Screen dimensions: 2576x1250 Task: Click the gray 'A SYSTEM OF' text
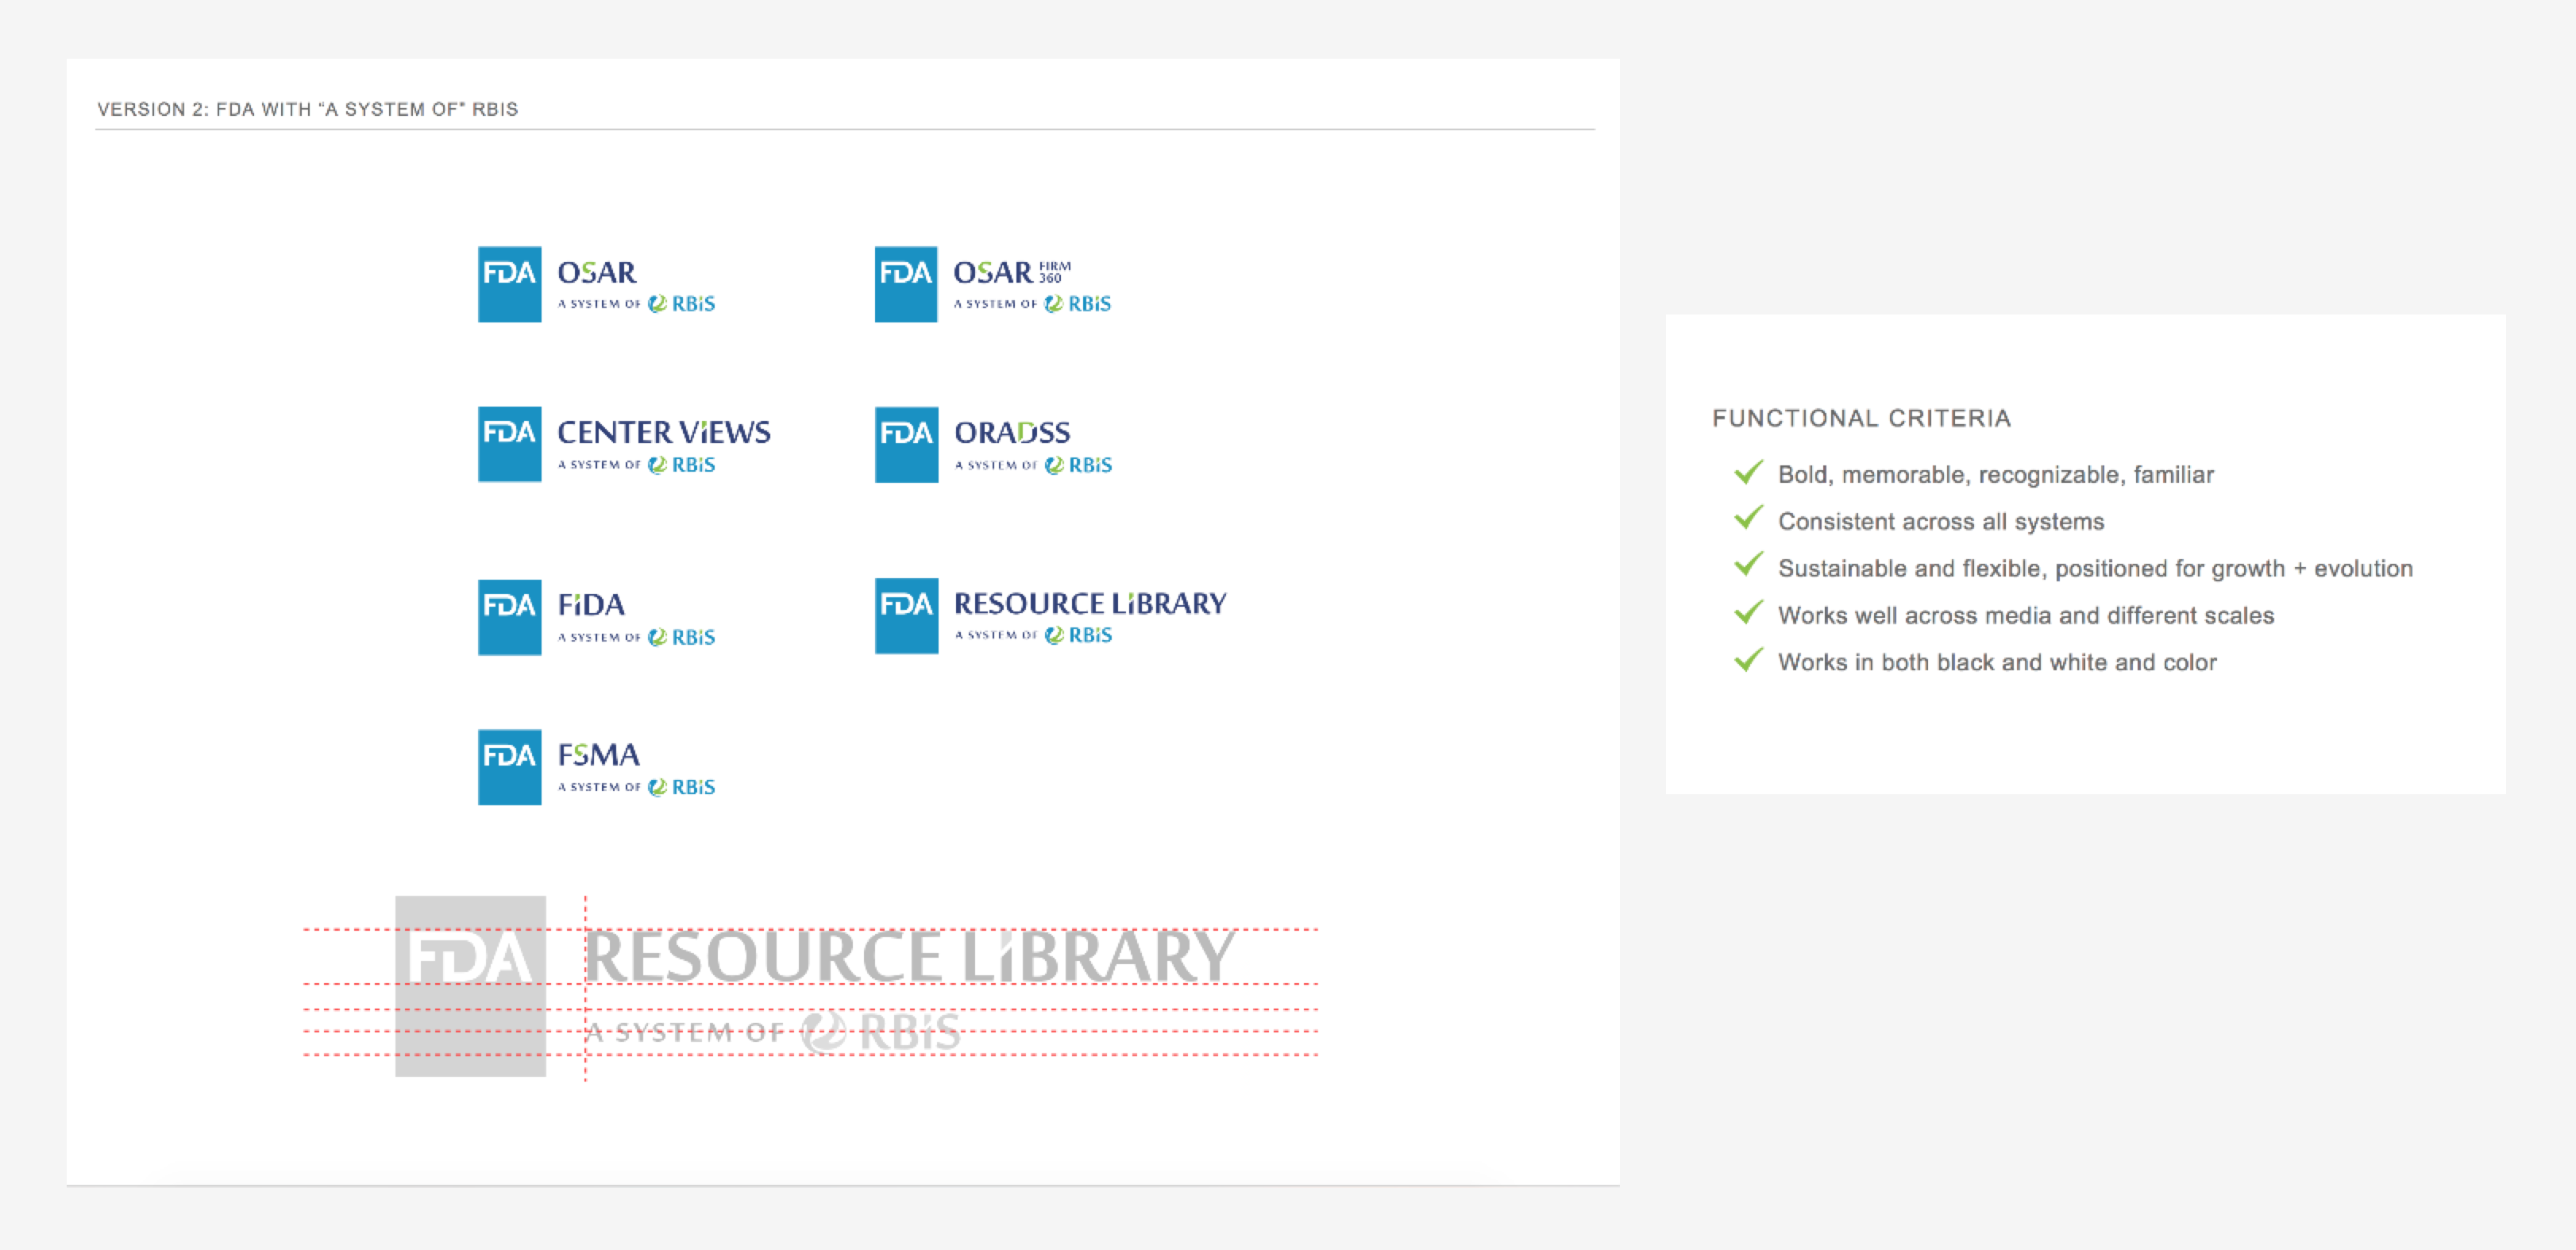[685, 1032]
